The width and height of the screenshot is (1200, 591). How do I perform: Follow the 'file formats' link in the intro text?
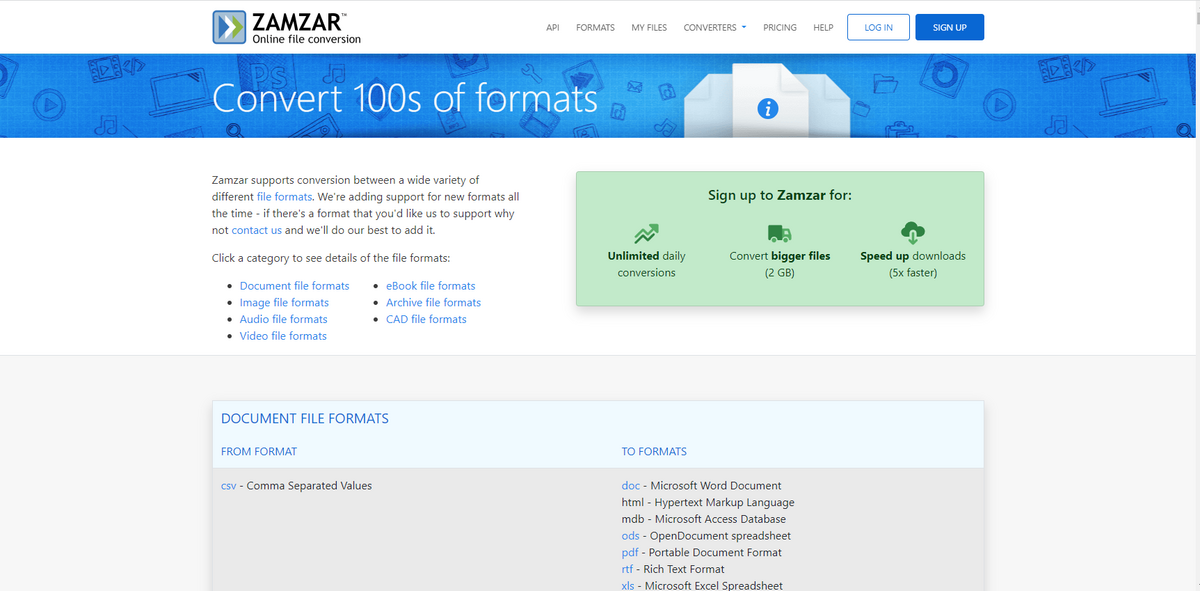click(x=285, y=197)
